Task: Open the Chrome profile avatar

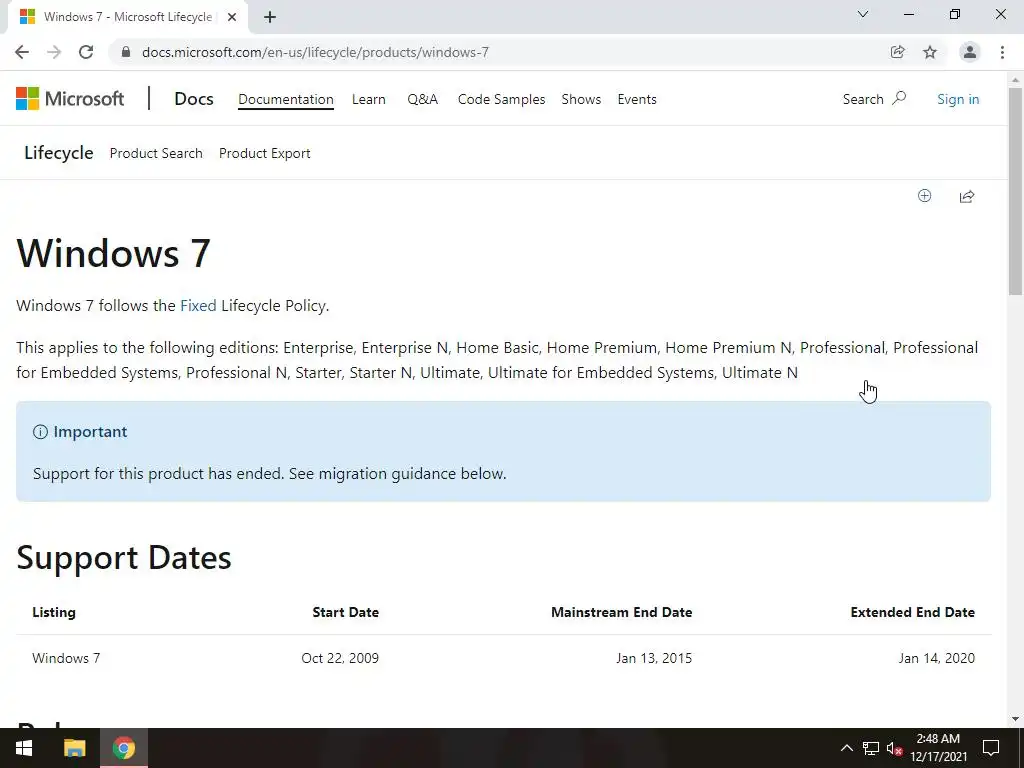Action: [970, 52]
